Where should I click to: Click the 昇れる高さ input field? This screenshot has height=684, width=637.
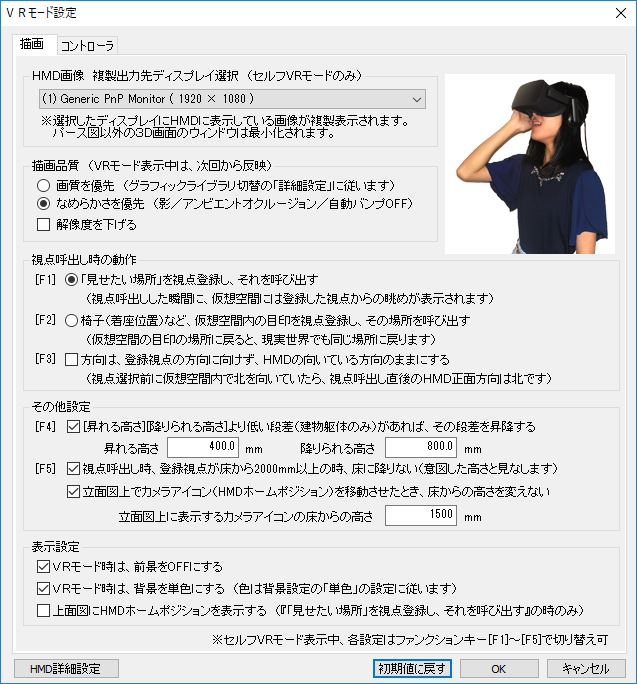point(203,447)
